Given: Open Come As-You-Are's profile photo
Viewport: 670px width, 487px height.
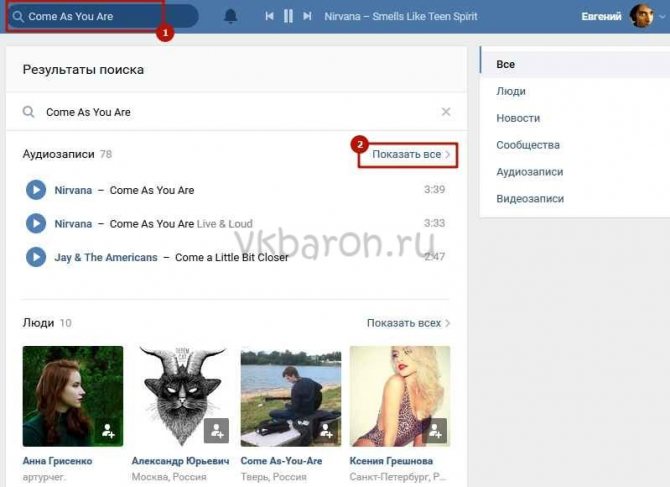Looking at the screenshot, I should (x=291, y=396).
